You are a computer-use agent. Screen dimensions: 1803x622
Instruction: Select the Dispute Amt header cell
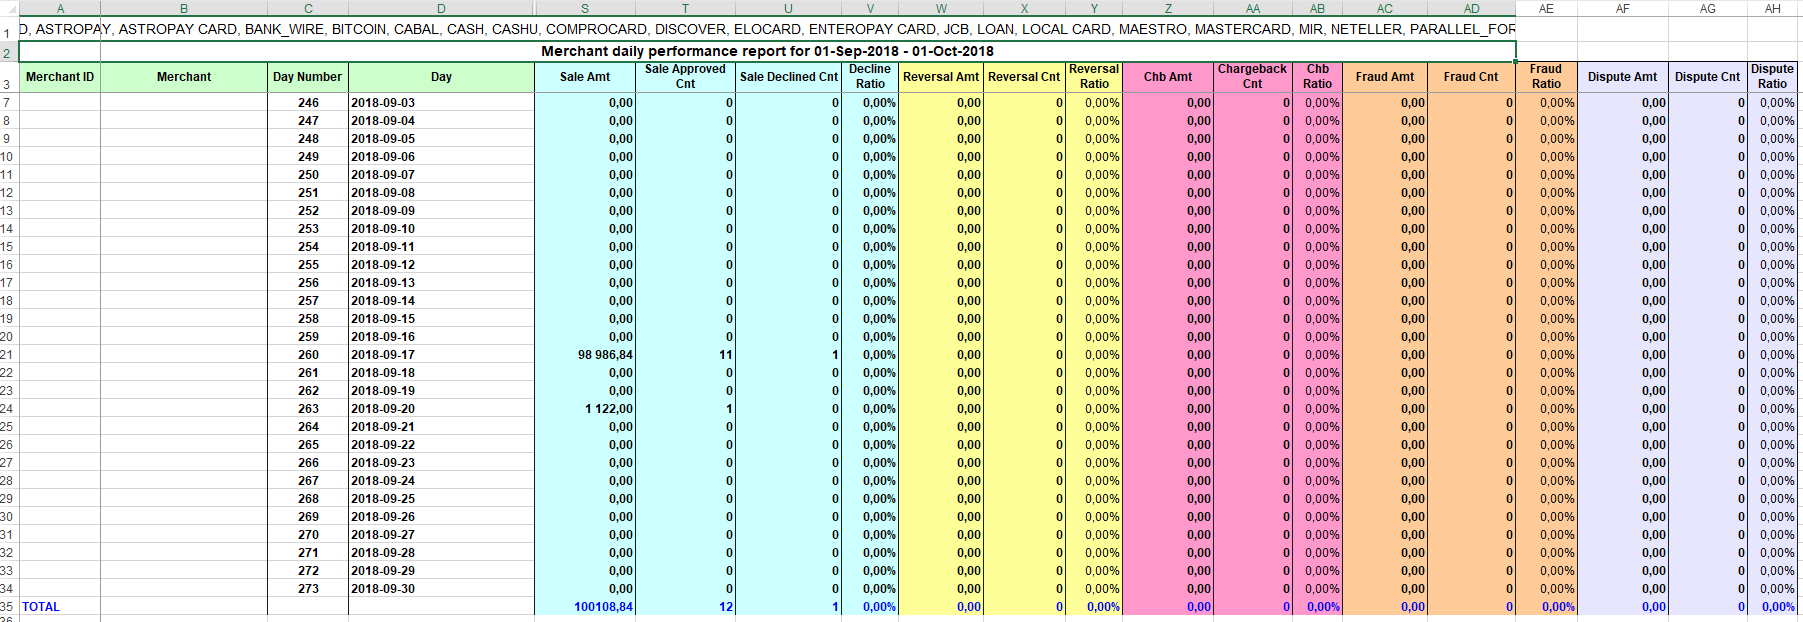(1622, 77)
